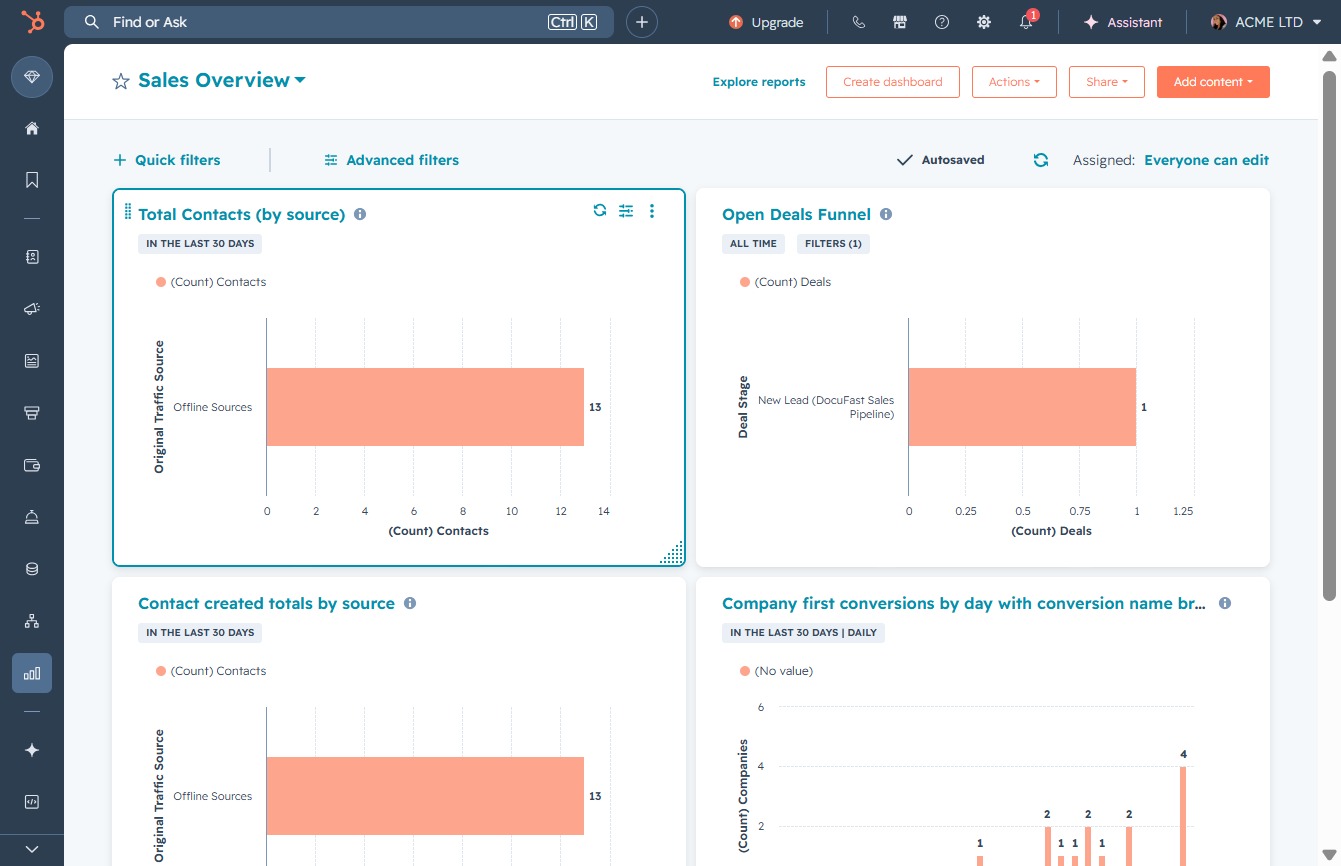Click the HubSpot sprocket logo

coord(32,22)
